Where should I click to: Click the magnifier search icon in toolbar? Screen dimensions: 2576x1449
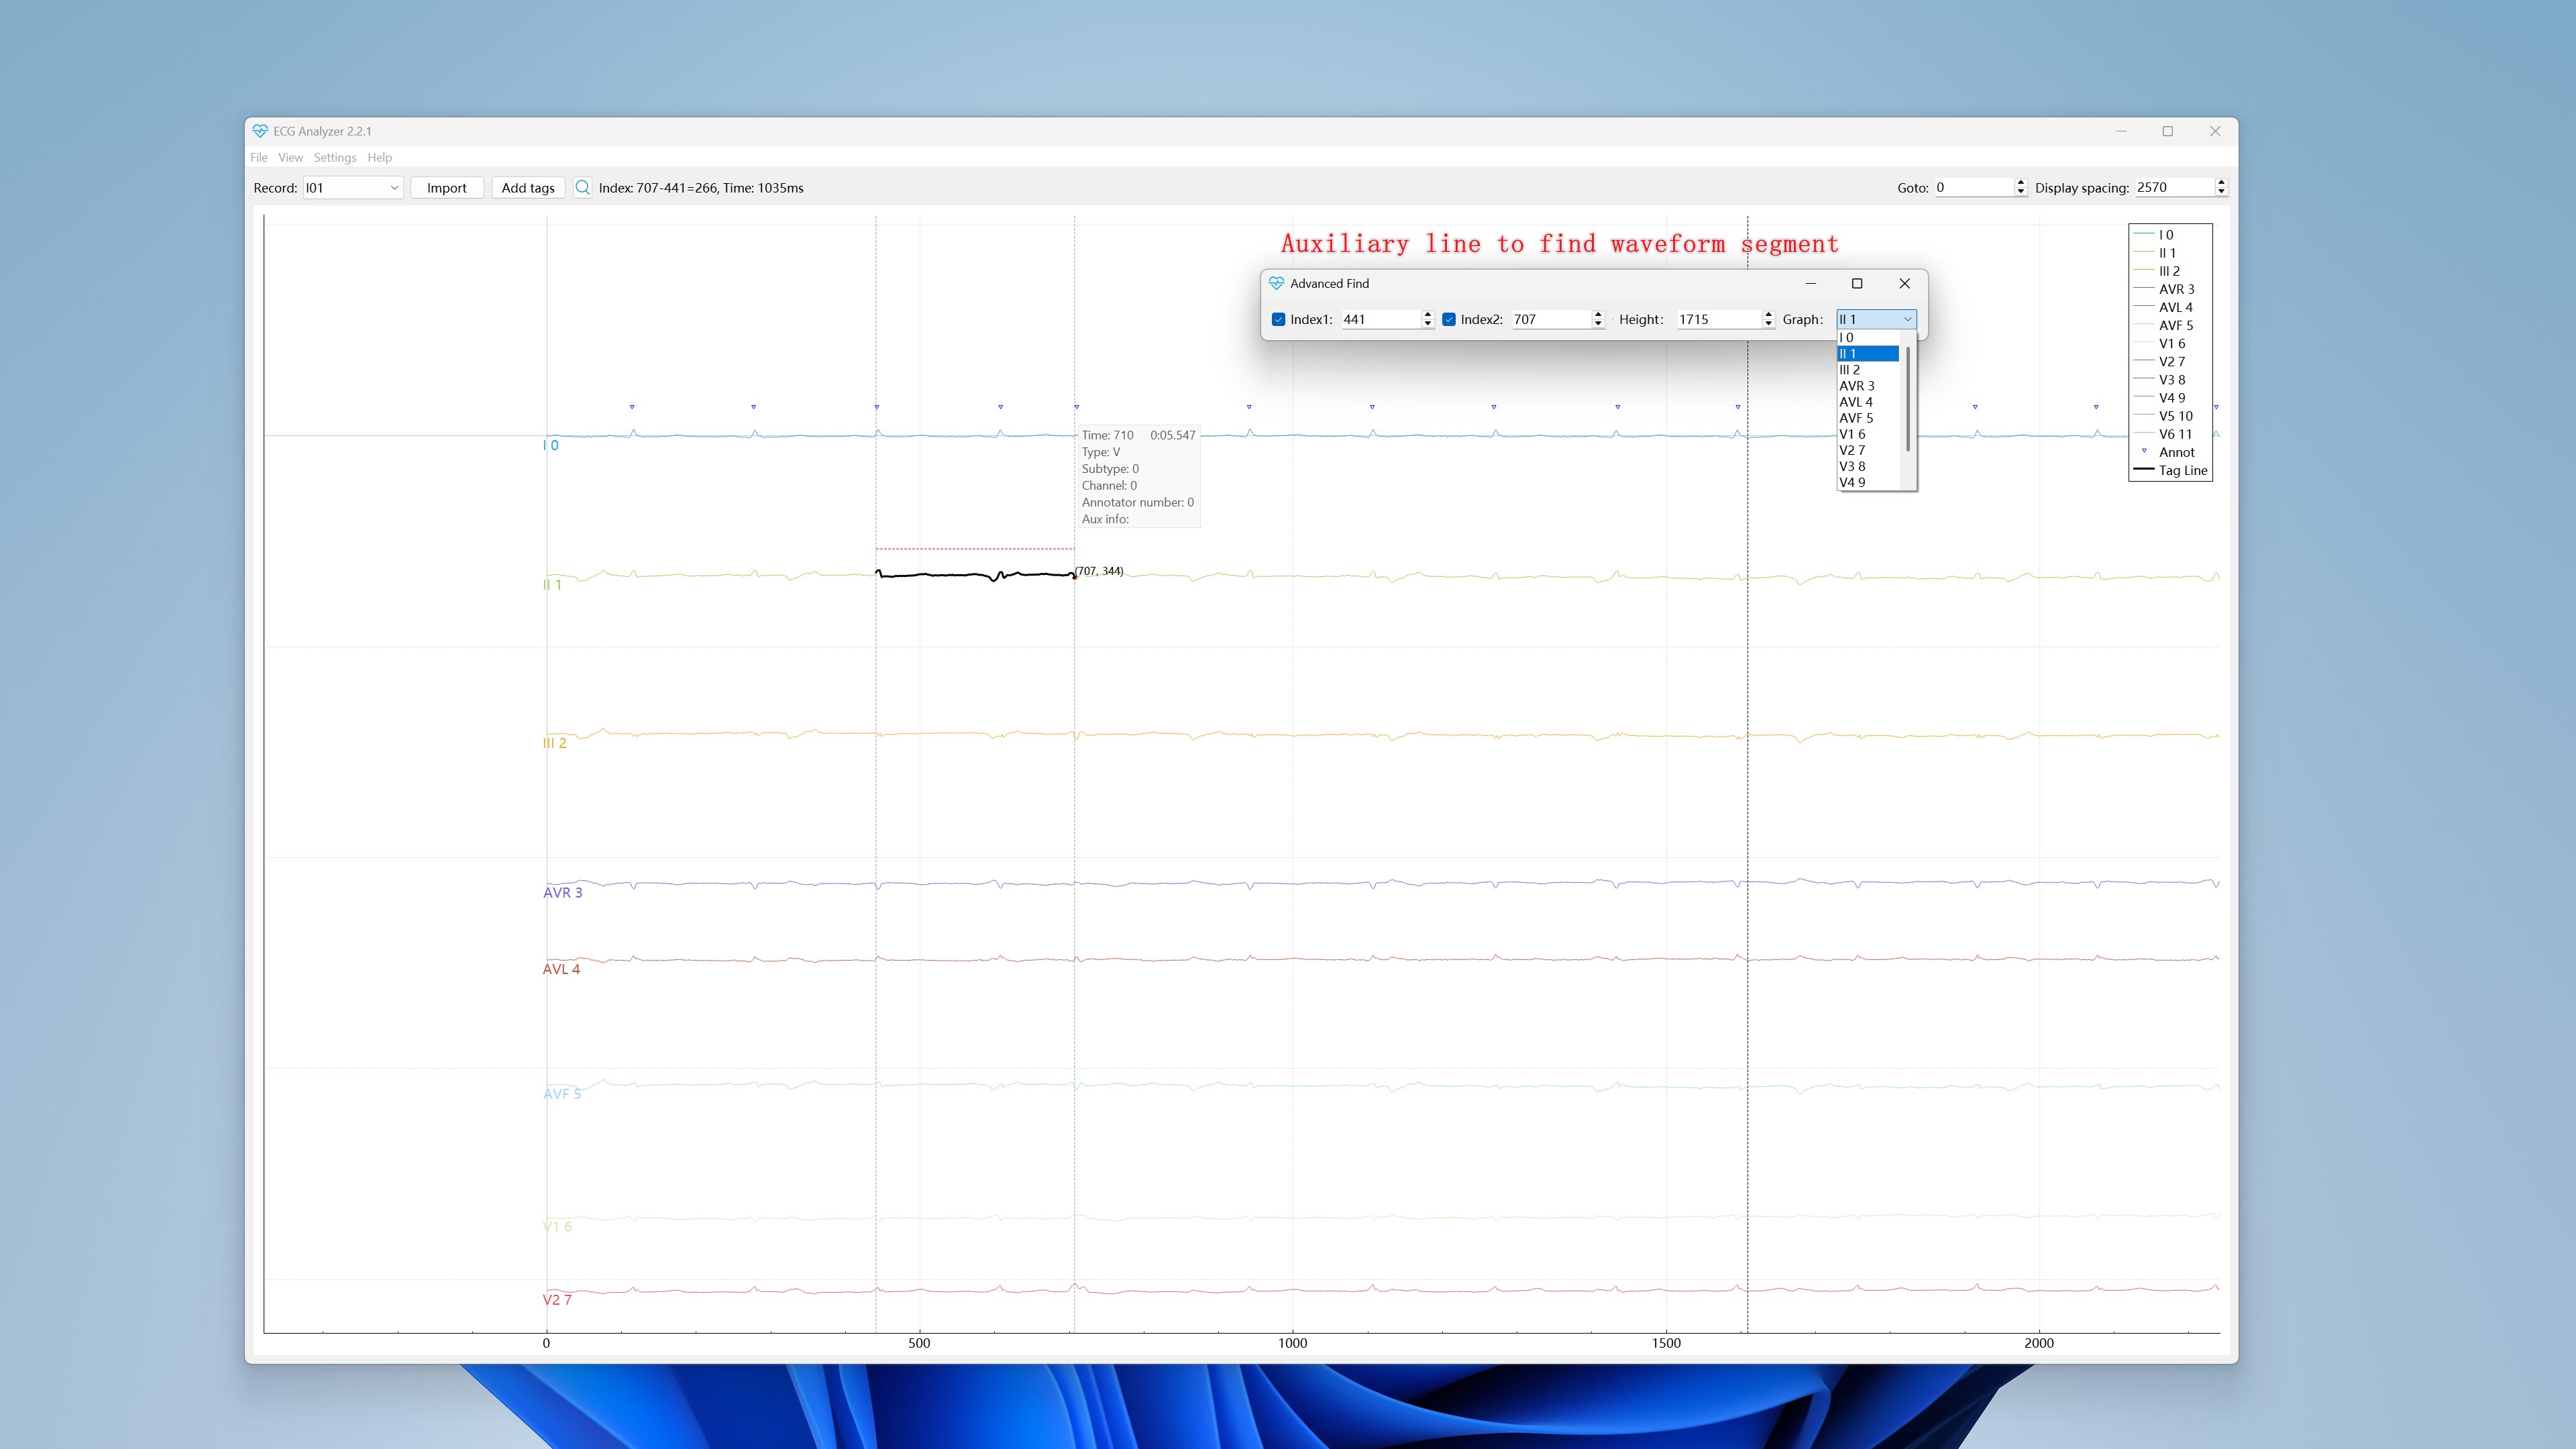(582, 187)
